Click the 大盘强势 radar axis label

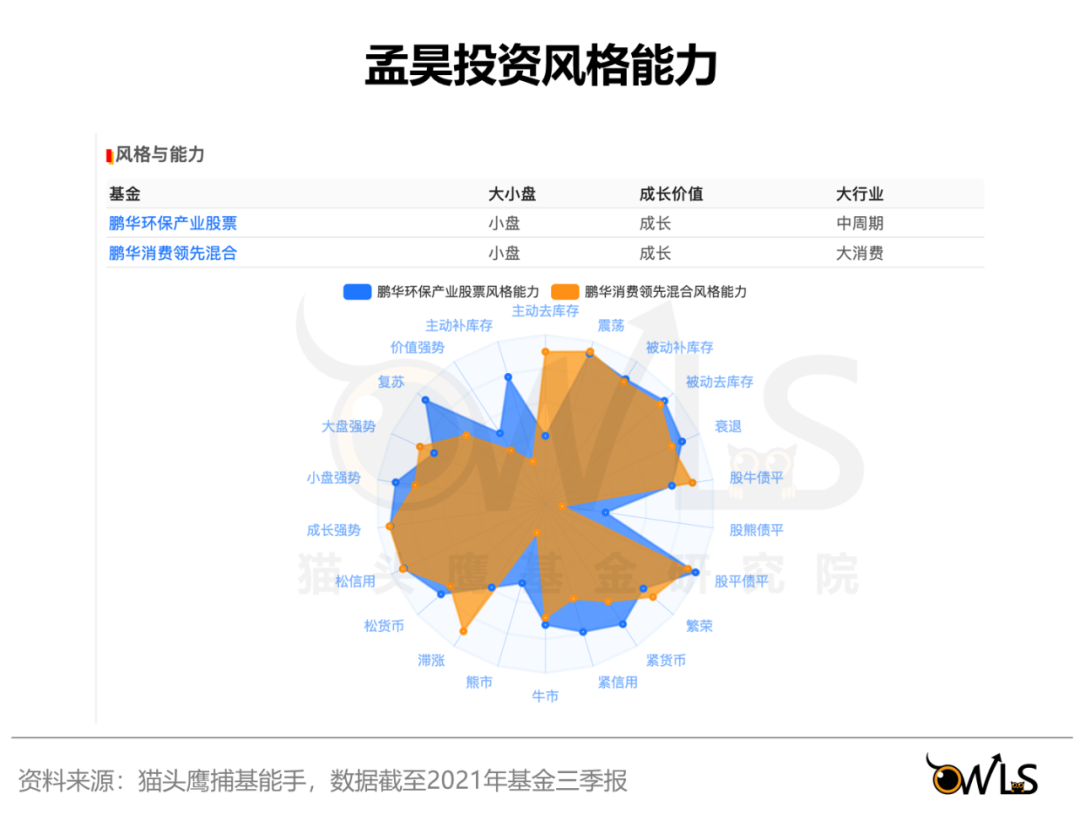349,426
